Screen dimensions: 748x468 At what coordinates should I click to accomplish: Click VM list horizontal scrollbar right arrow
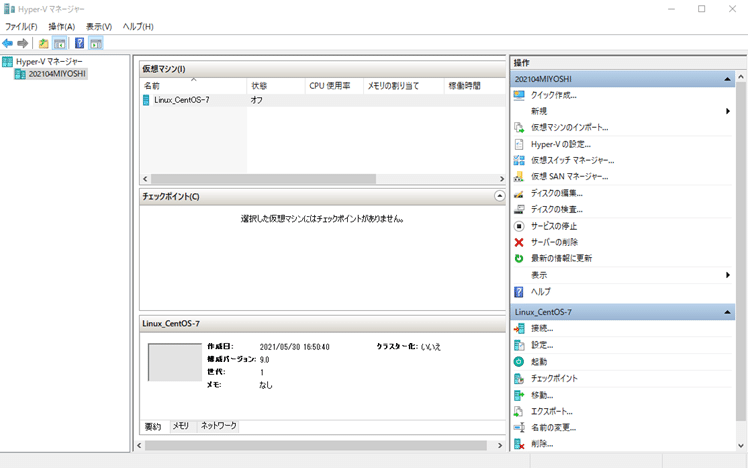click(501, 179)
